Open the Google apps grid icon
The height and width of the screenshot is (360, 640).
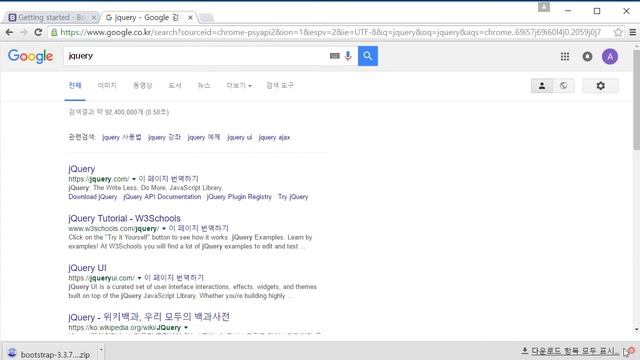pyautogui.click(x=565, y=57)
